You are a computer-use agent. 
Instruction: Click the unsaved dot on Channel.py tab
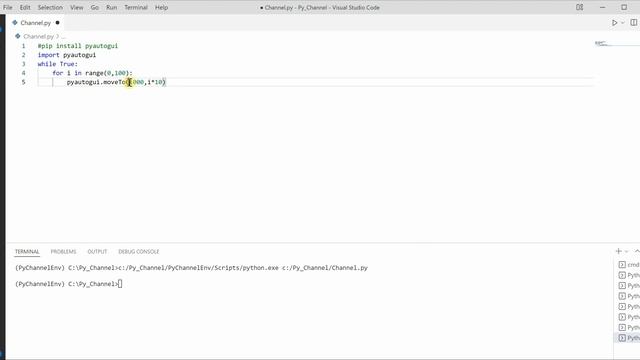[x=57, y=23]
